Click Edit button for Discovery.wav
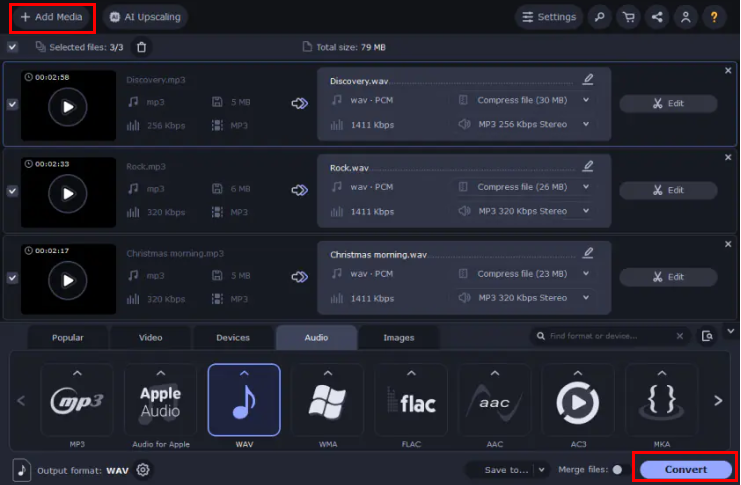This screenshot has width=741, height=485. [x=668, y=104]
